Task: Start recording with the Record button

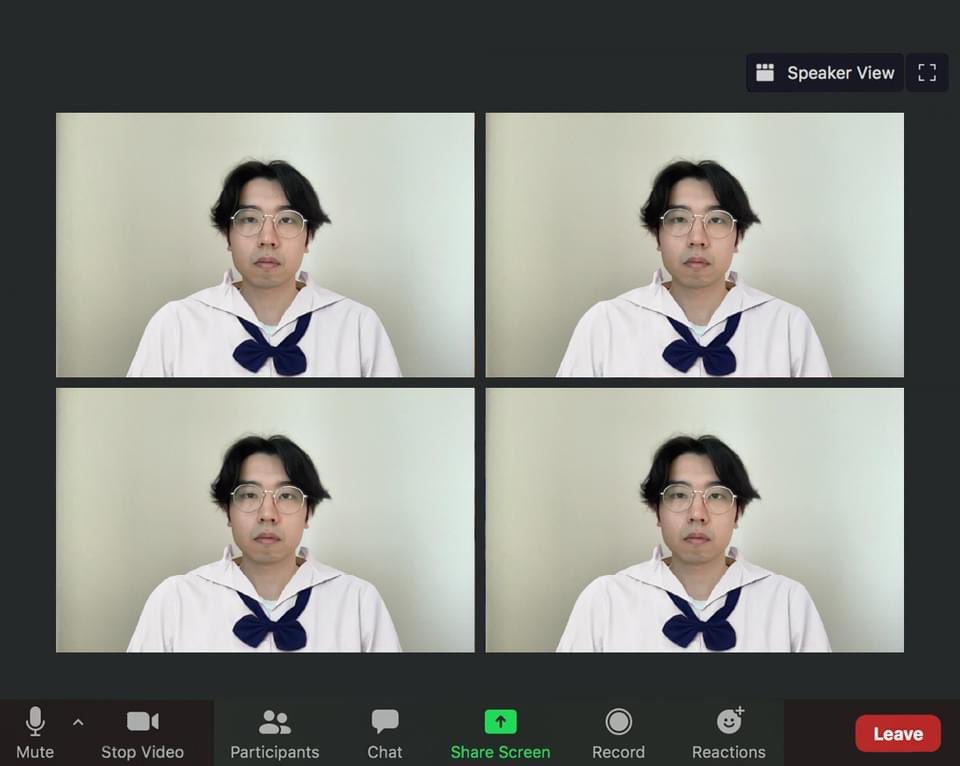Action: pyautogui.click(x=618, y=733)
